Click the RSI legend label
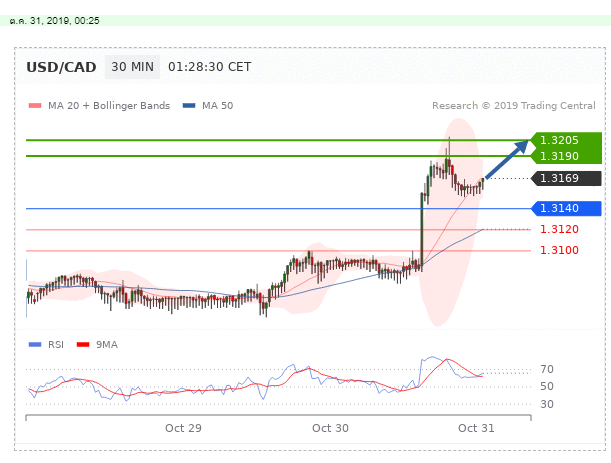The image size is (611, 463). [x=56, y=345]
